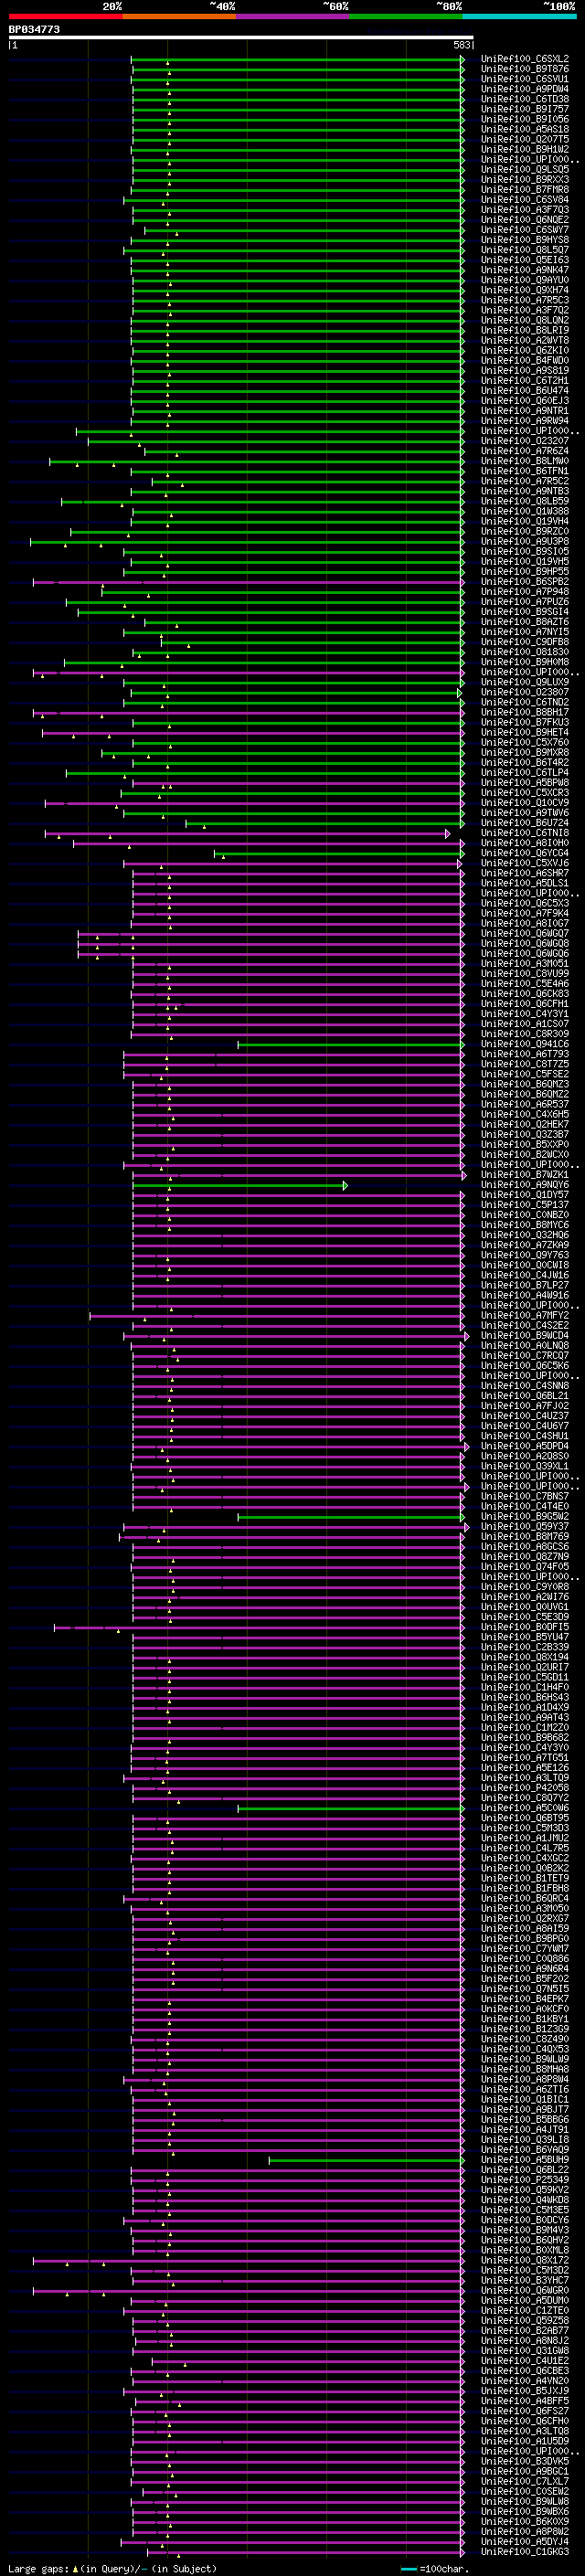Select hit label UniRef100_A2WVT8
The height and width of the screenshot is (2576, 585).
click(525, 340)
